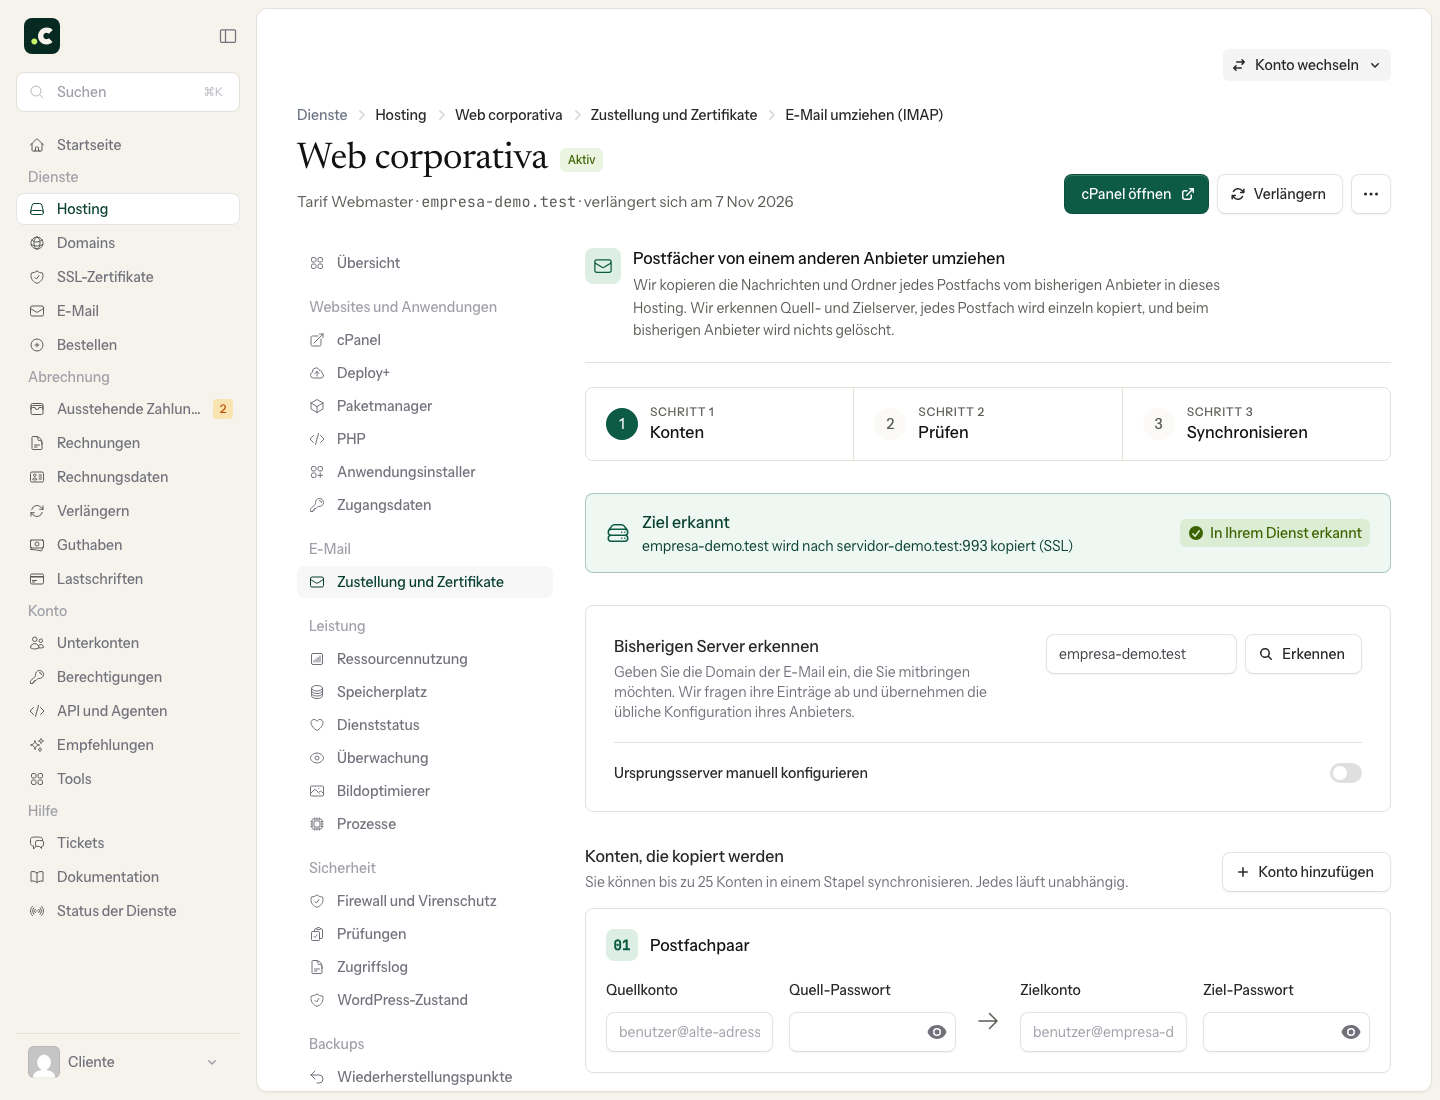Click the Domains globe icon

37,243
